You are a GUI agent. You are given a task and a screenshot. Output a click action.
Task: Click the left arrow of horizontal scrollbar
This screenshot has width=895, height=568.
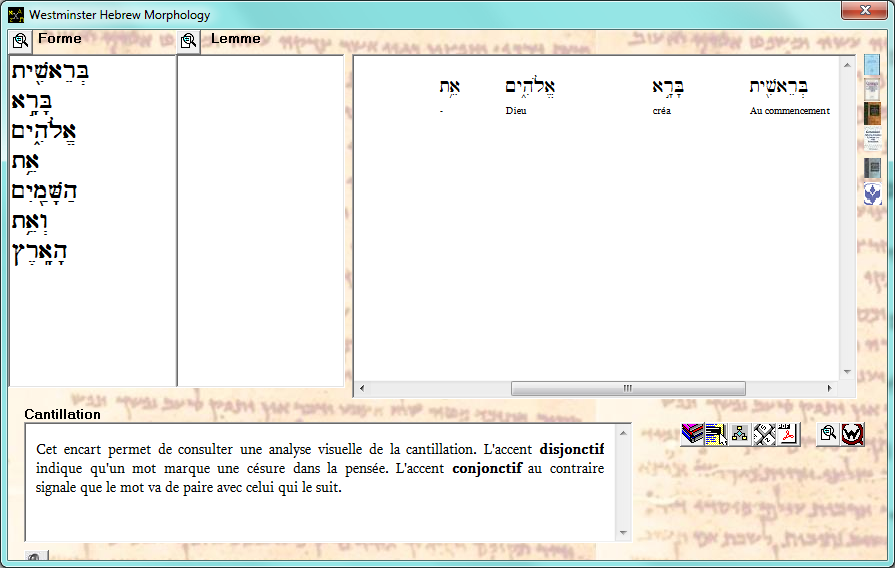click(x=361, y=388)
